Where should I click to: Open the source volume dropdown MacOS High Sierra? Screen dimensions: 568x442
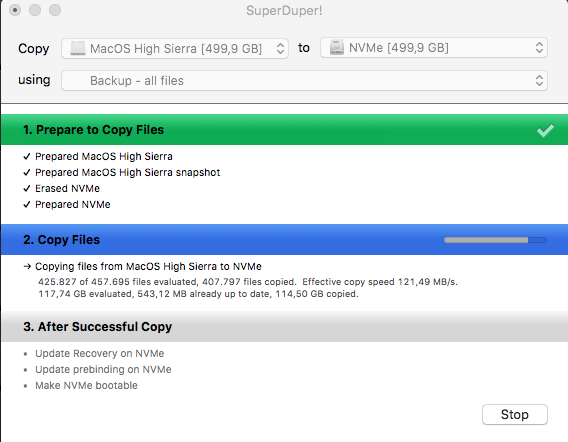(175, 49)
